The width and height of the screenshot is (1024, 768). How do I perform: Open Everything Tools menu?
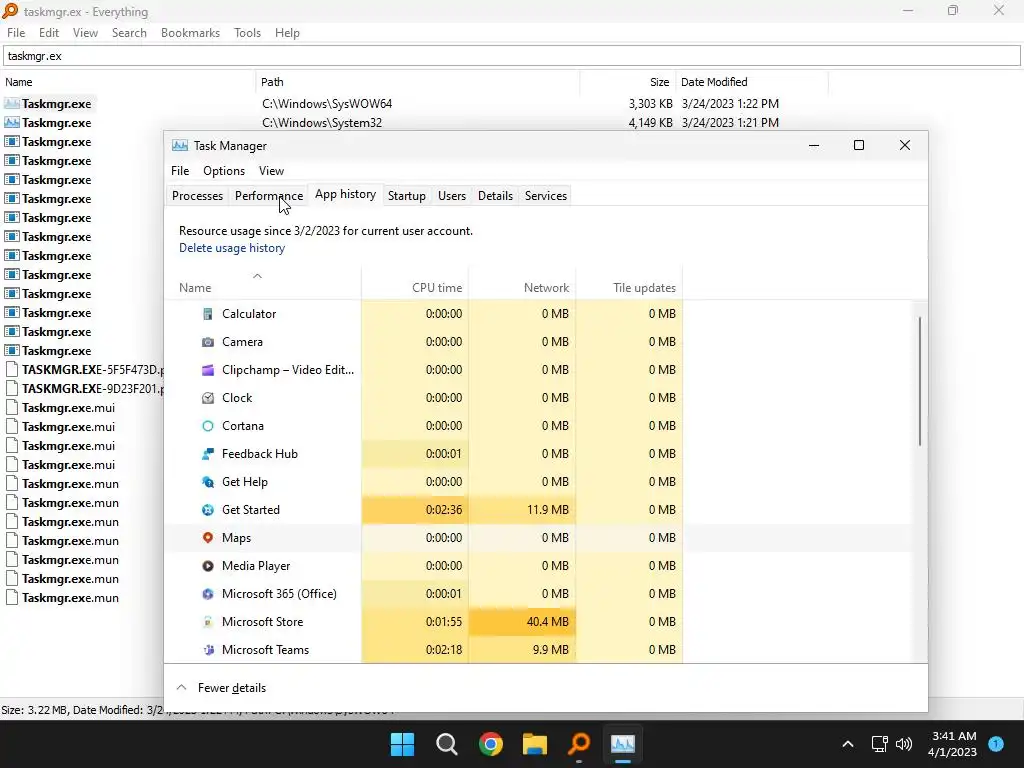tap(247, 33)
